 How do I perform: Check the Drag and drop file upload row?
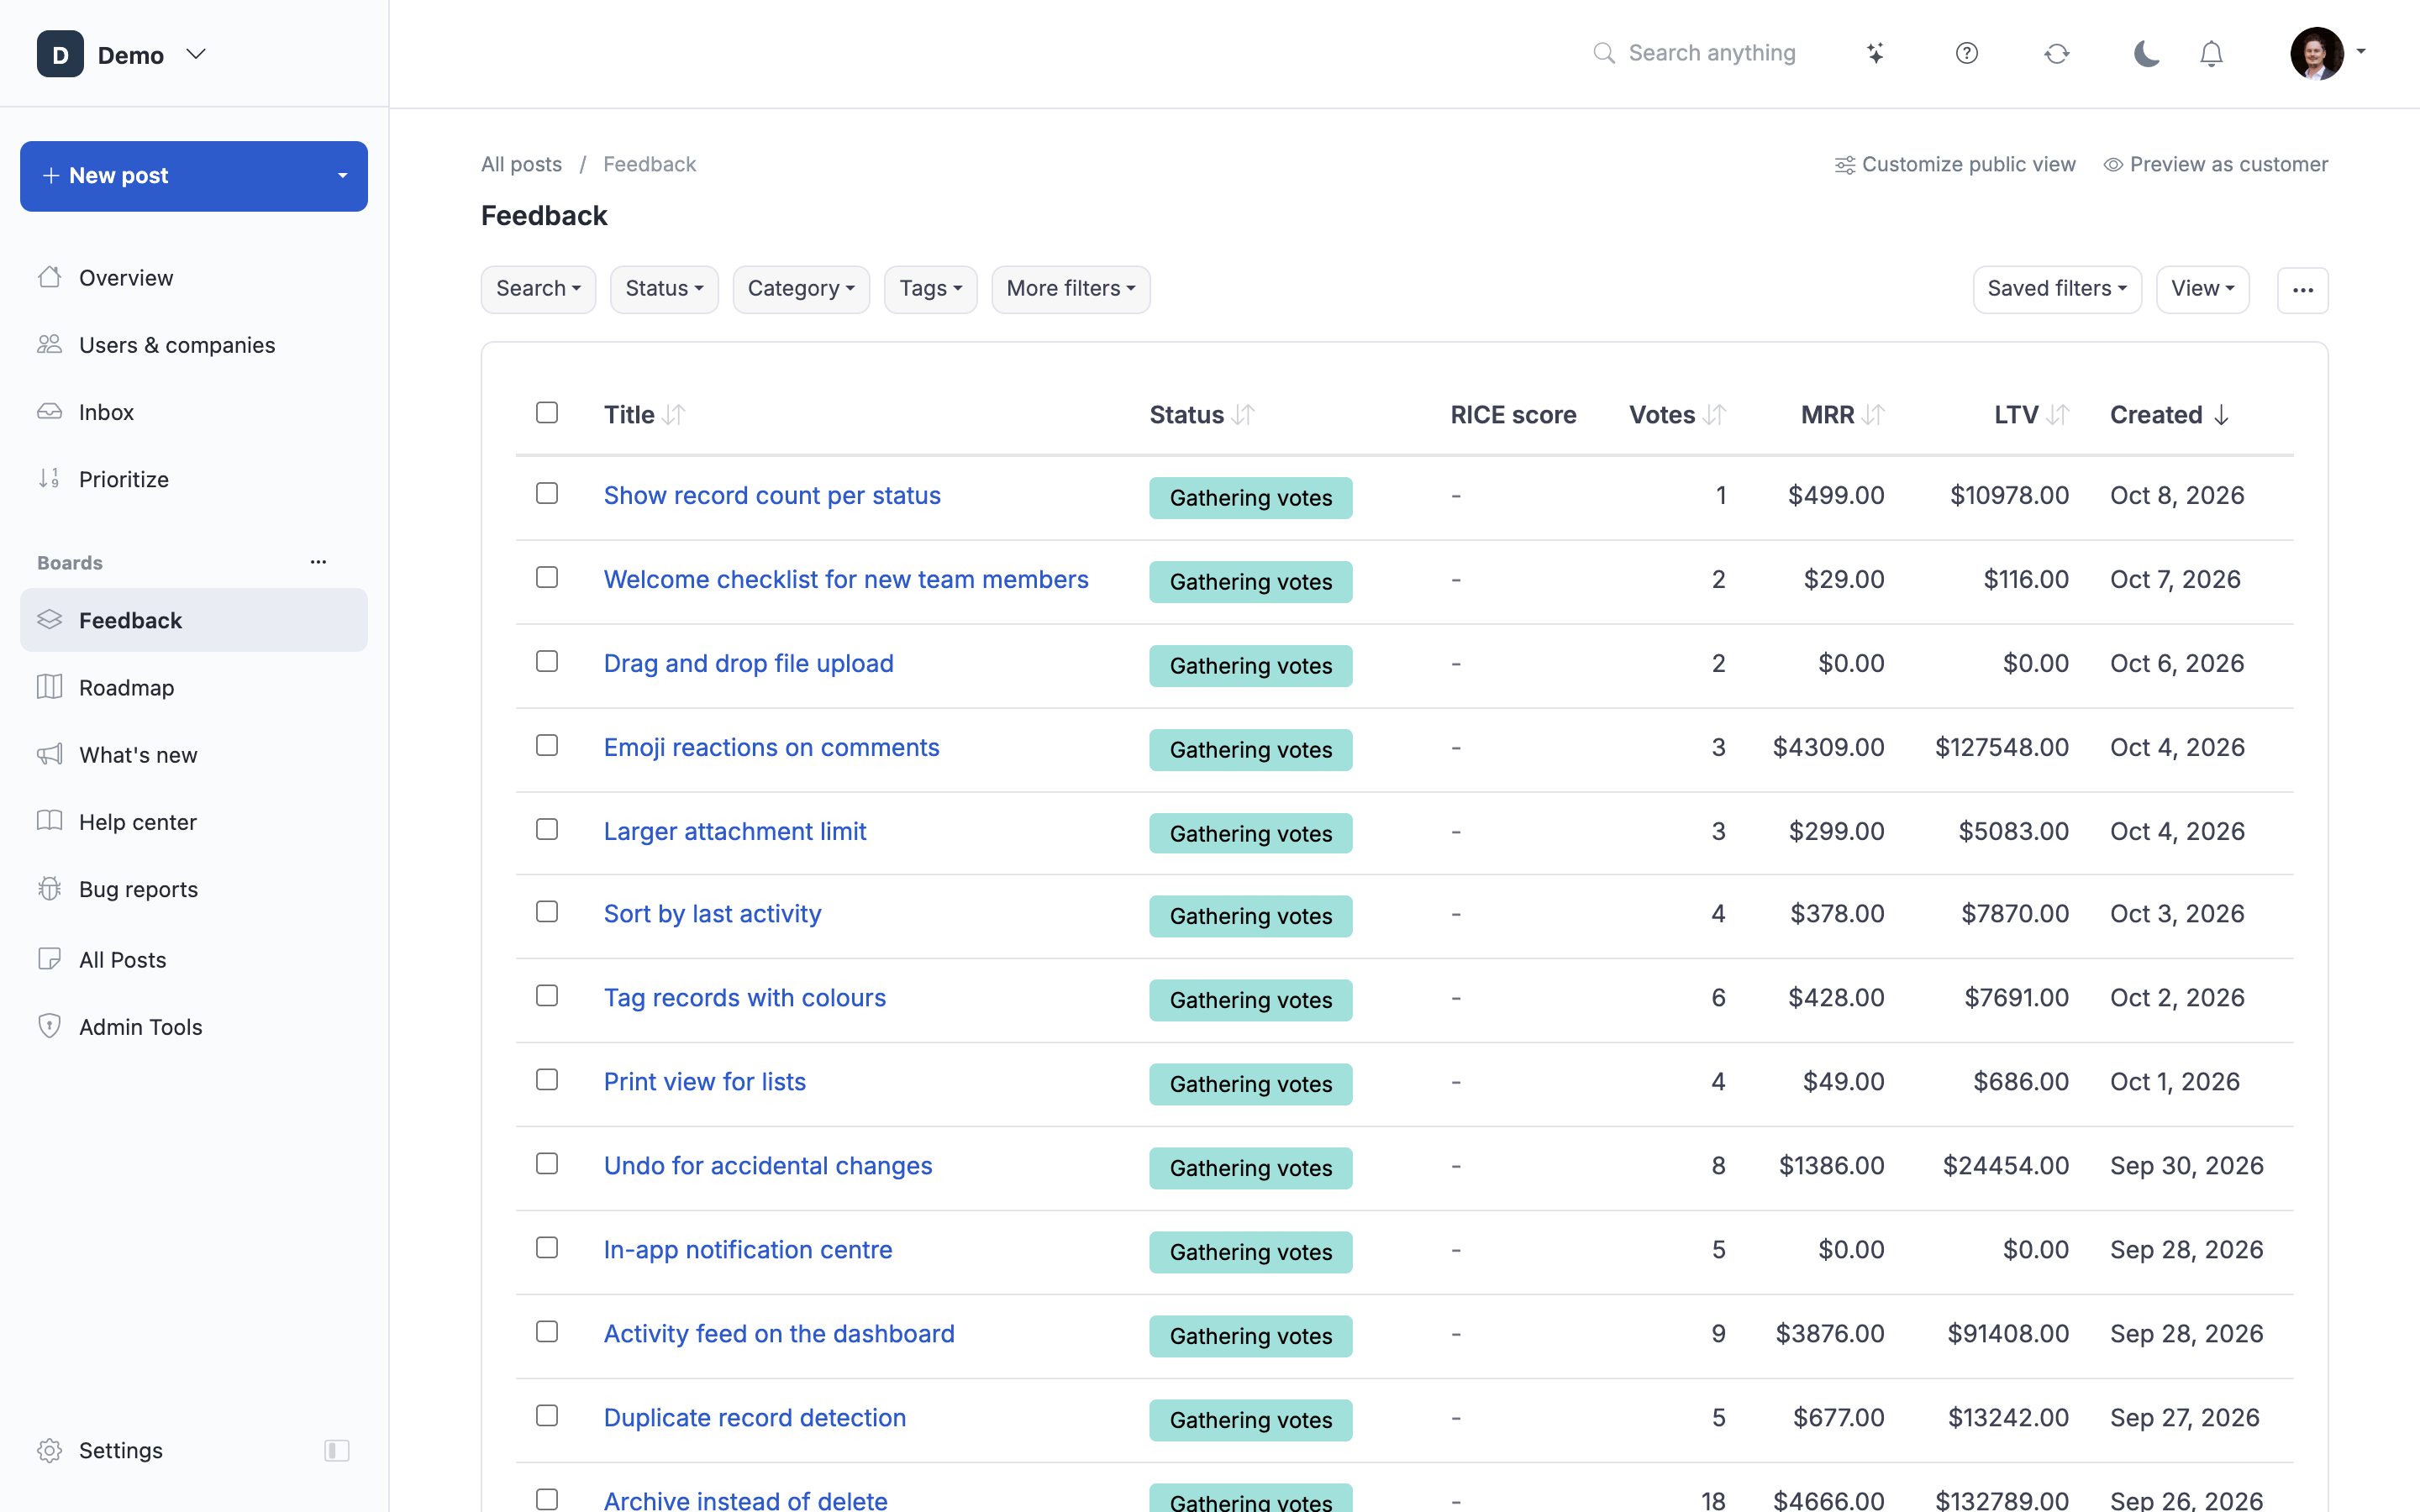click(x=547, y=661)
